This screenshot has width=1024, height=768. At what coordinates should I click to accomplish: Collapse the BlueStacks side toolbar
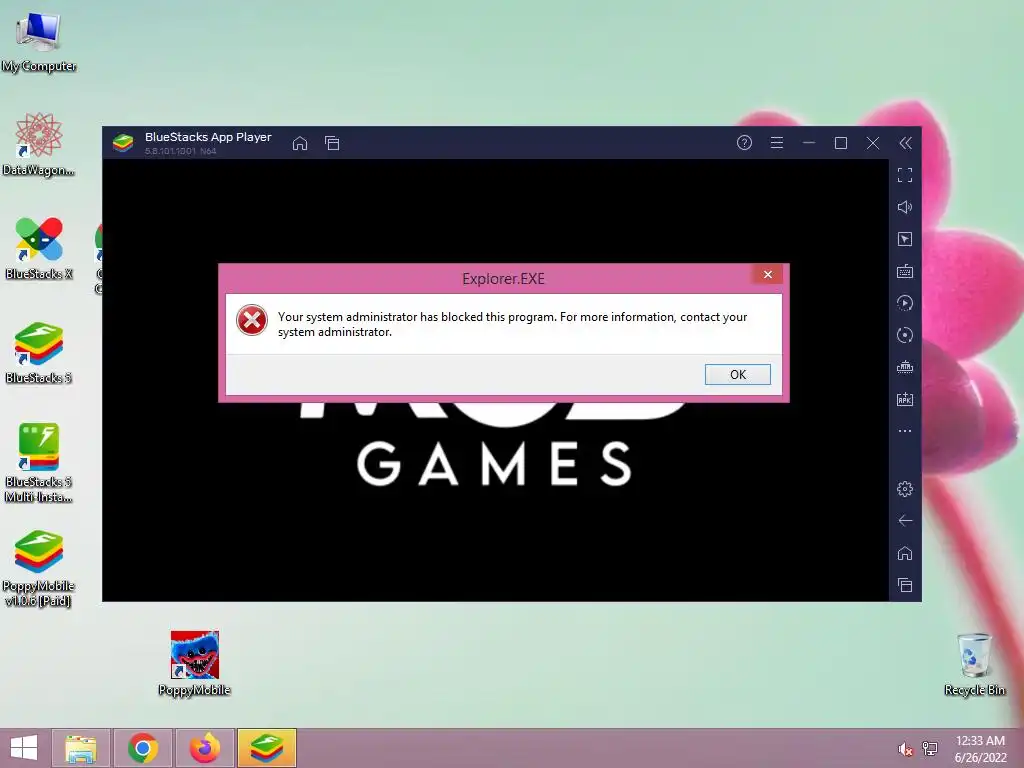(905, 143)
